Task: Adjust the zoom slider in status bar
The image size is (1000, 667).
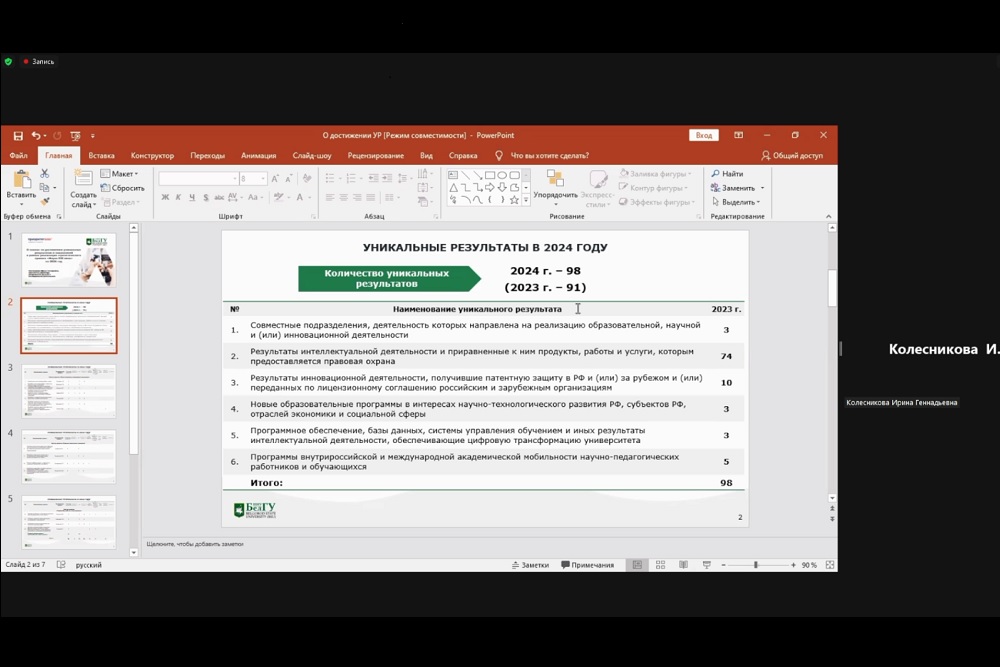Action: (x=756, y=565)
